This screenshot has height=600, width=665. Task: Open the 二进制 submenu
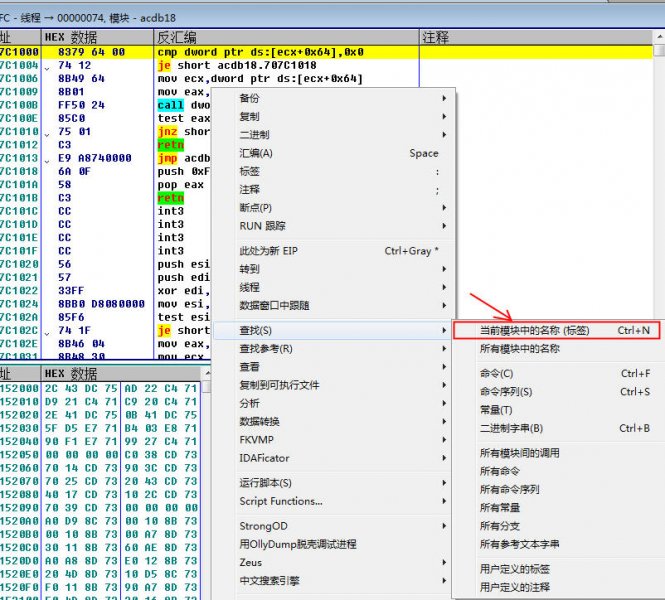point(333,134)
